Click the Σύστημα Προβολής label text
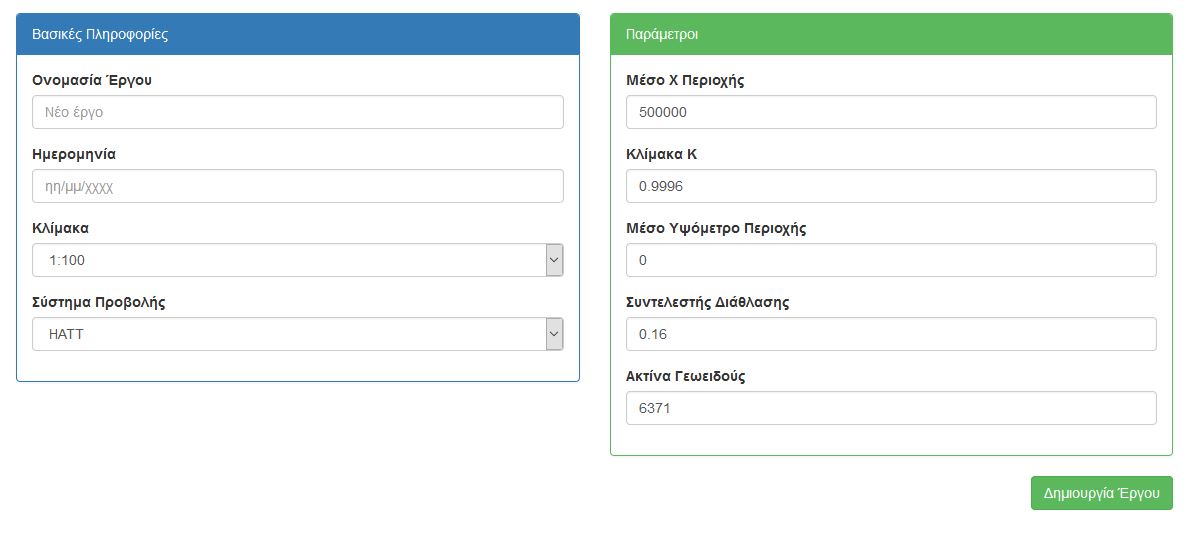 pos(98,302)
